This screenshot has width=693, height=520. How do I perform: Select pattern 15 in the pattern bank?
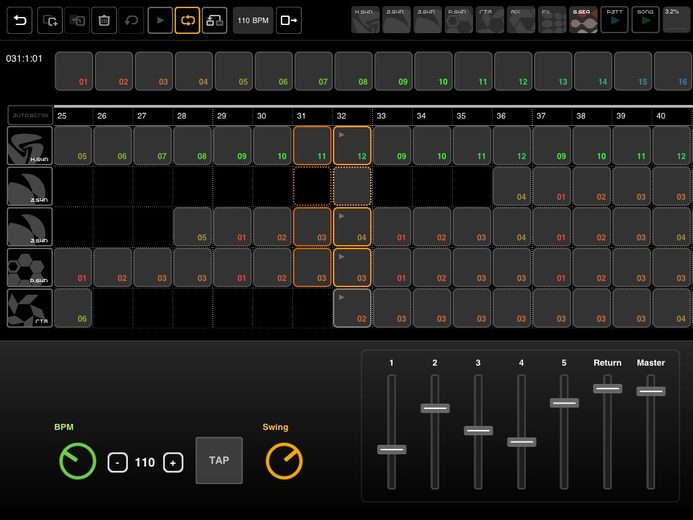pyautogui.click(x=633, y=71)
